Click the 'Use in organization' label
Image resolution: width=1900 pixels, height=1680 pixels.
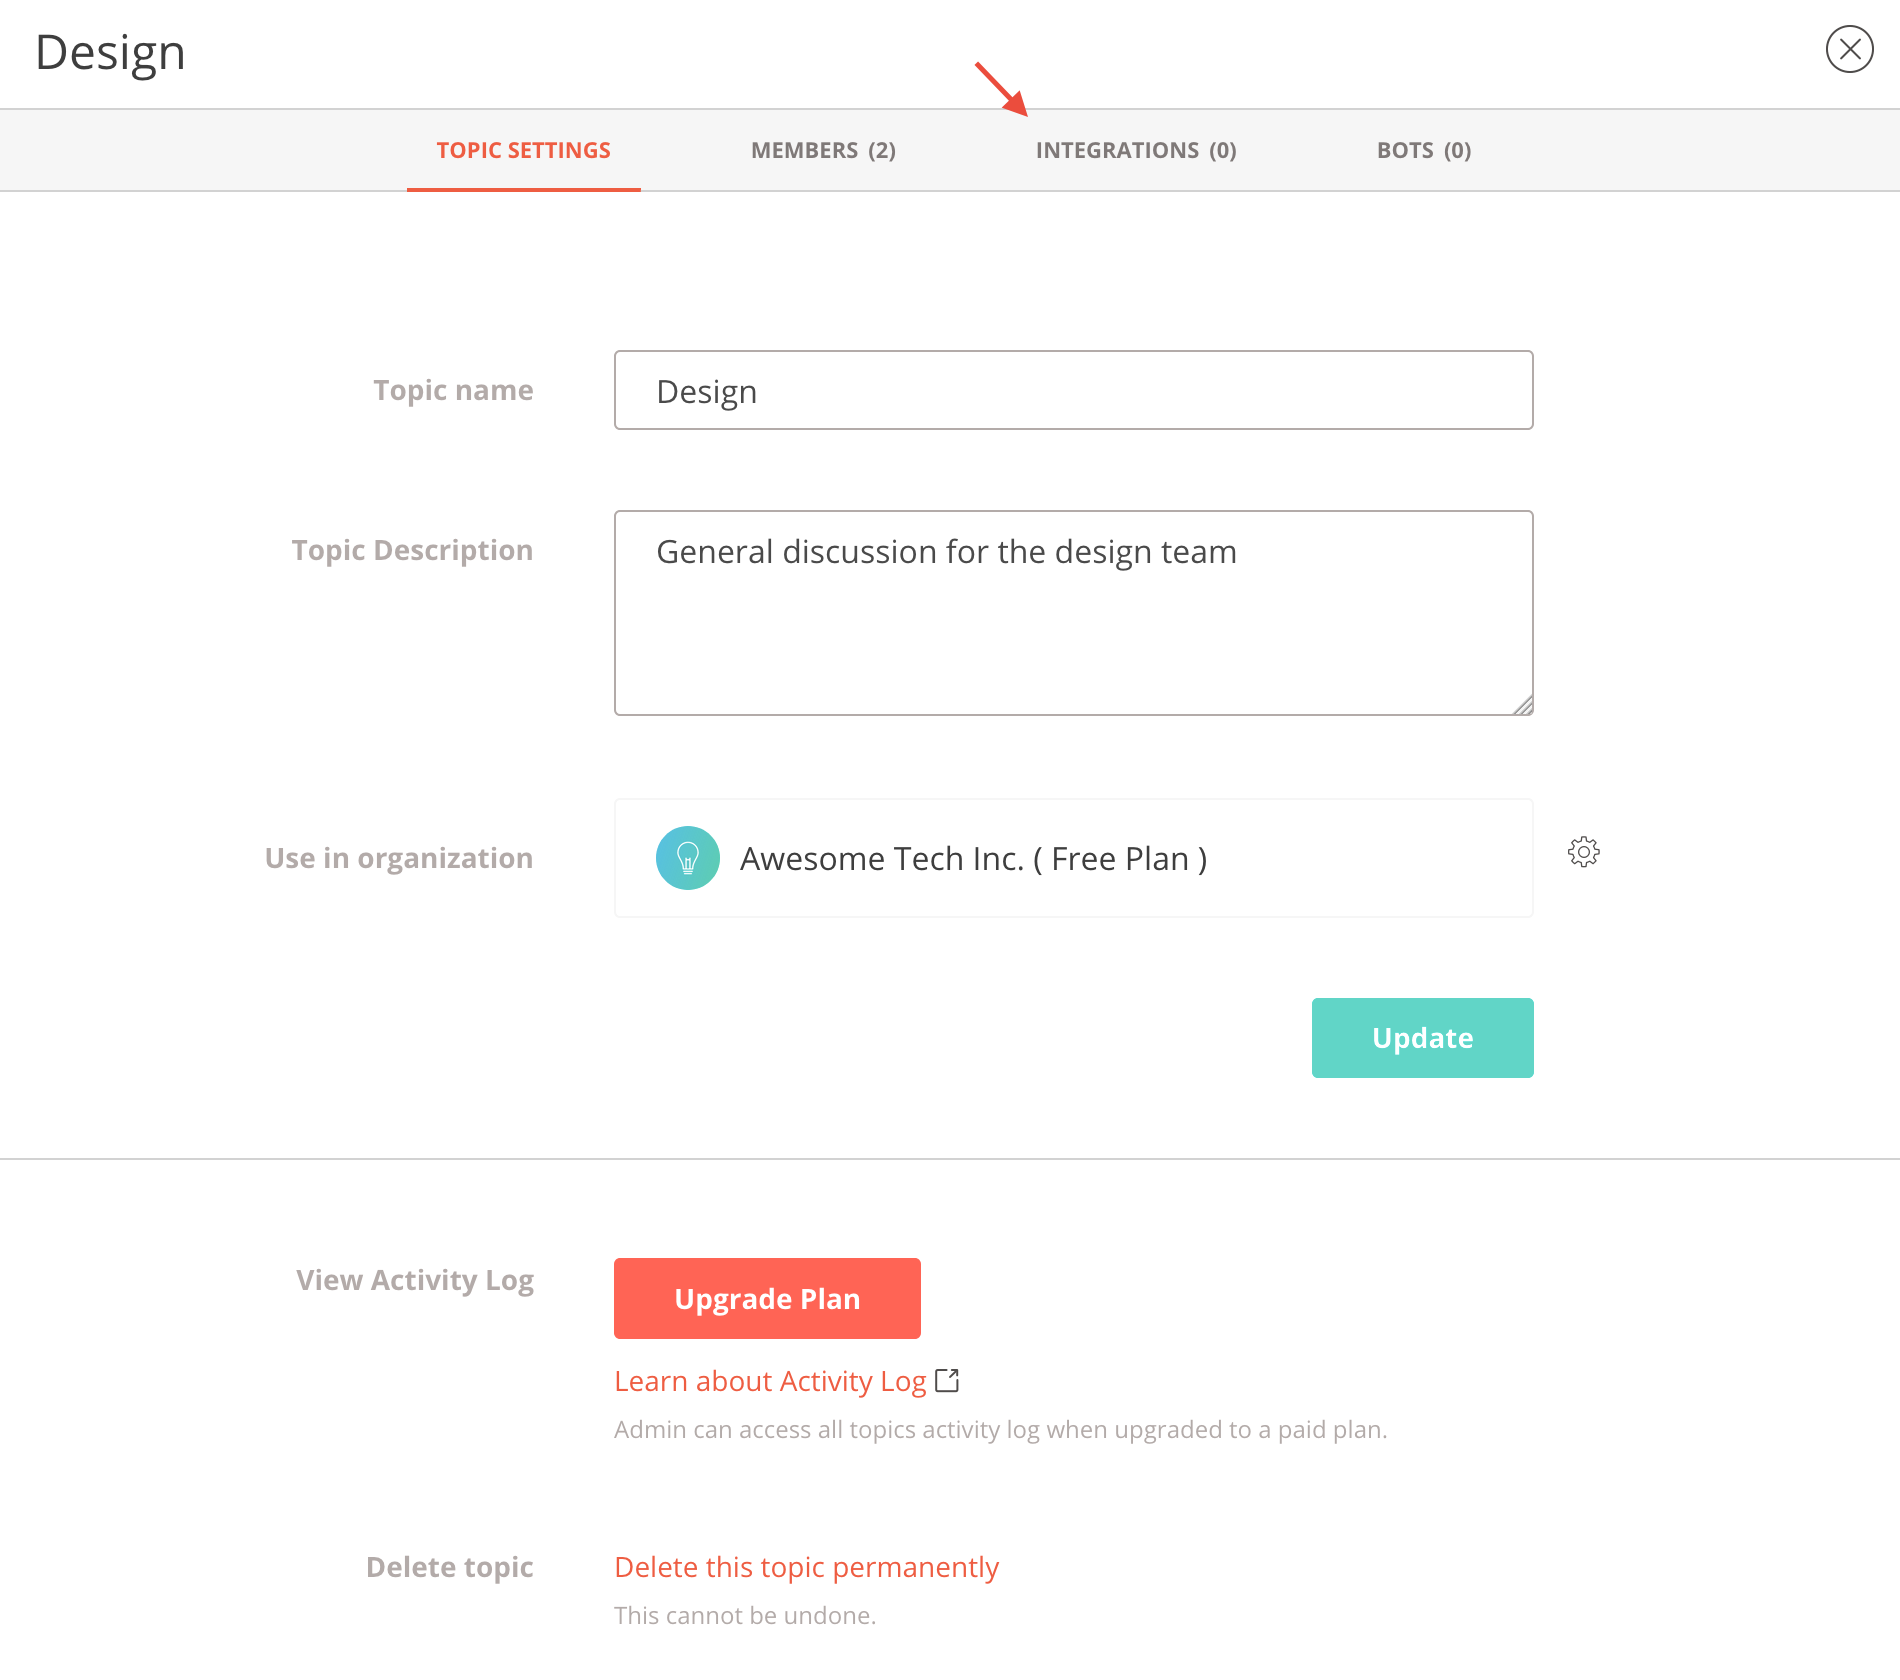click(x=399, y=858)
